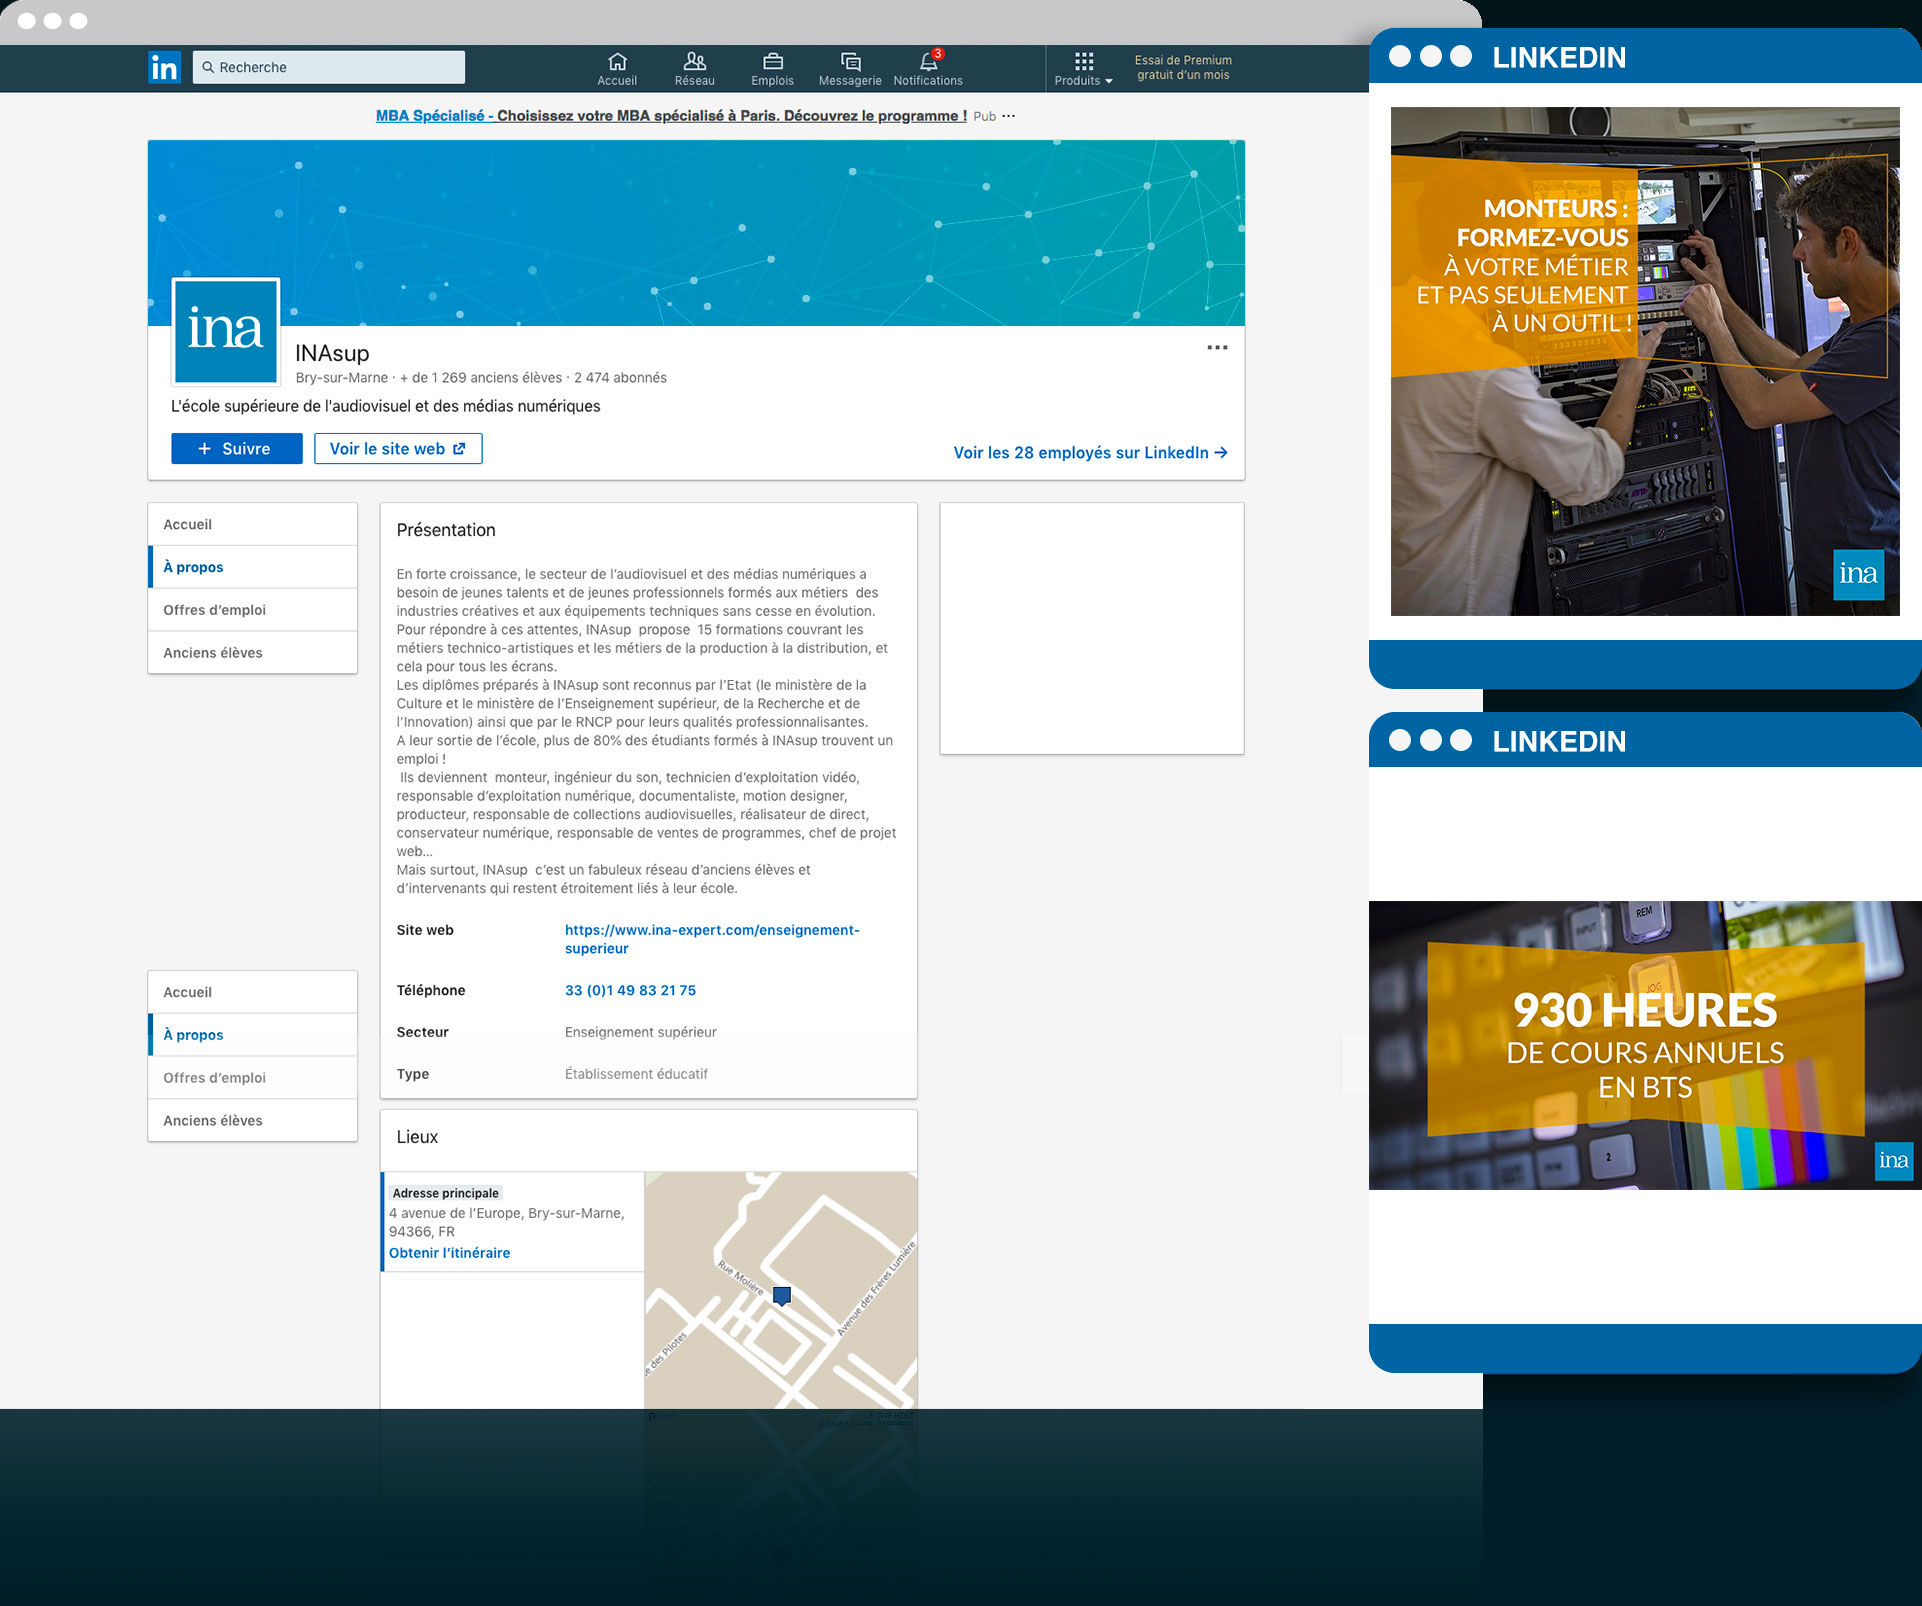Click the Recherche search field

329,67
